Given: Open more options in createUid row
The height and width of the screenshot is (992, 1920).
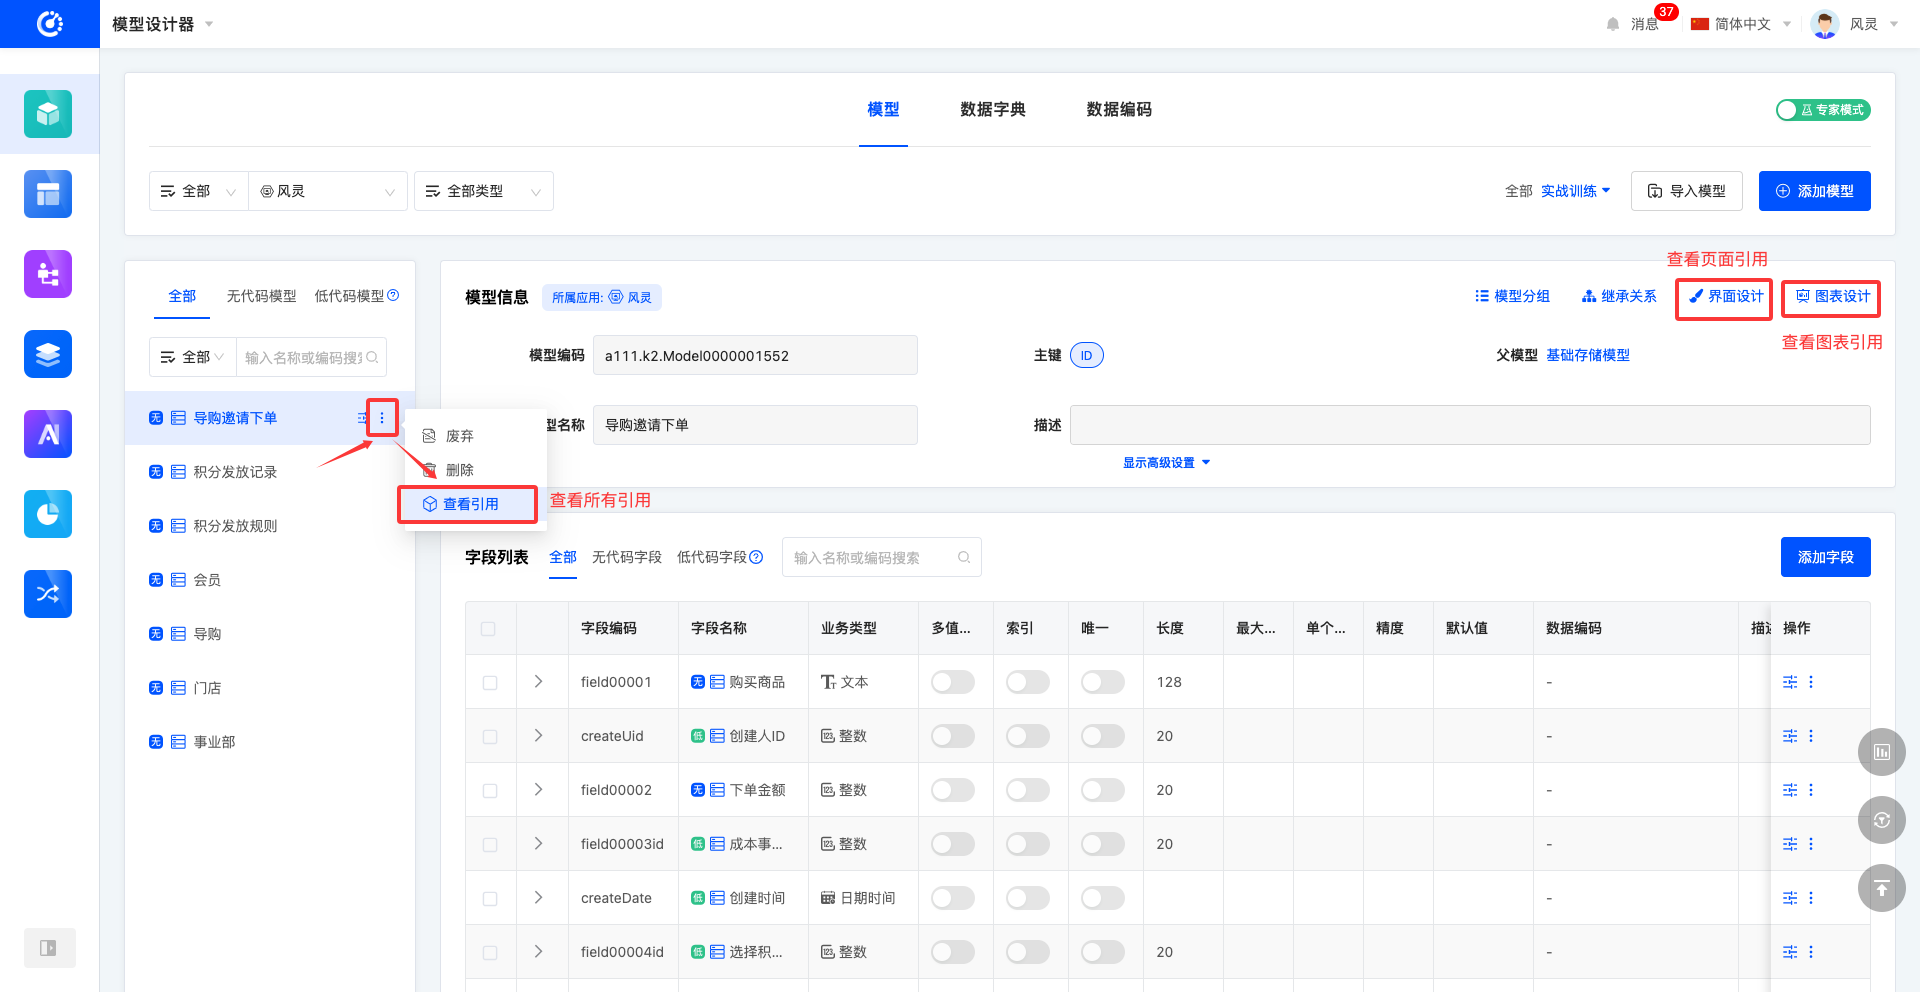Looking at the screenshot, I should 1811,736.
